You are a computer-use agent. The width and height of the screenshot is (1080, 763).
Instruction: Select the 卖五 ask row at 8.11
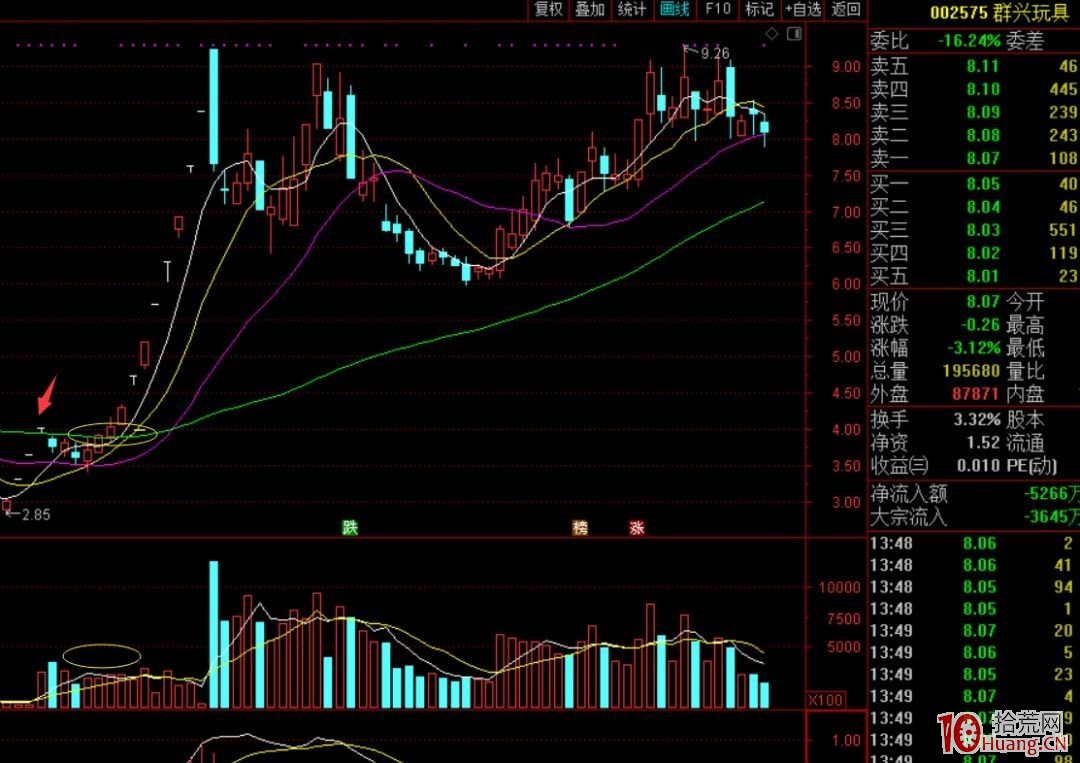pos(973,66)
